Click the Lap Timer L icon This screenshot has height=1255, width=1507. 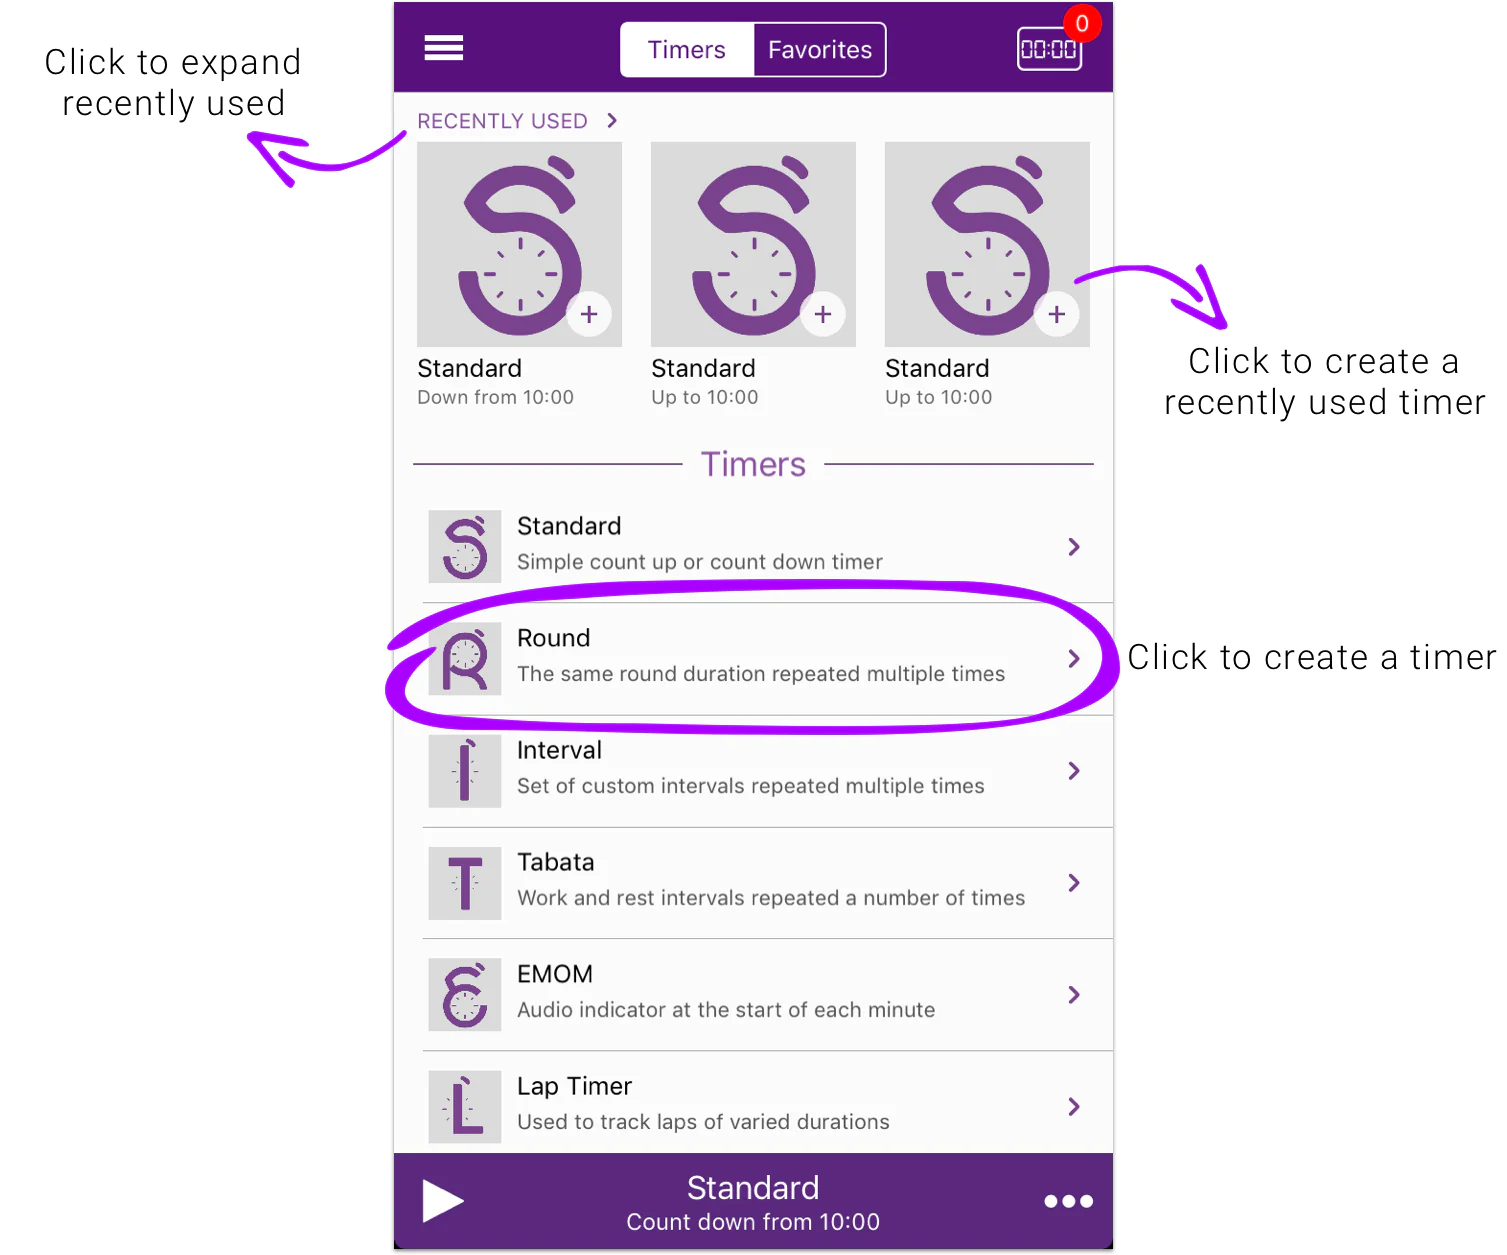(x=465, y=1107)
